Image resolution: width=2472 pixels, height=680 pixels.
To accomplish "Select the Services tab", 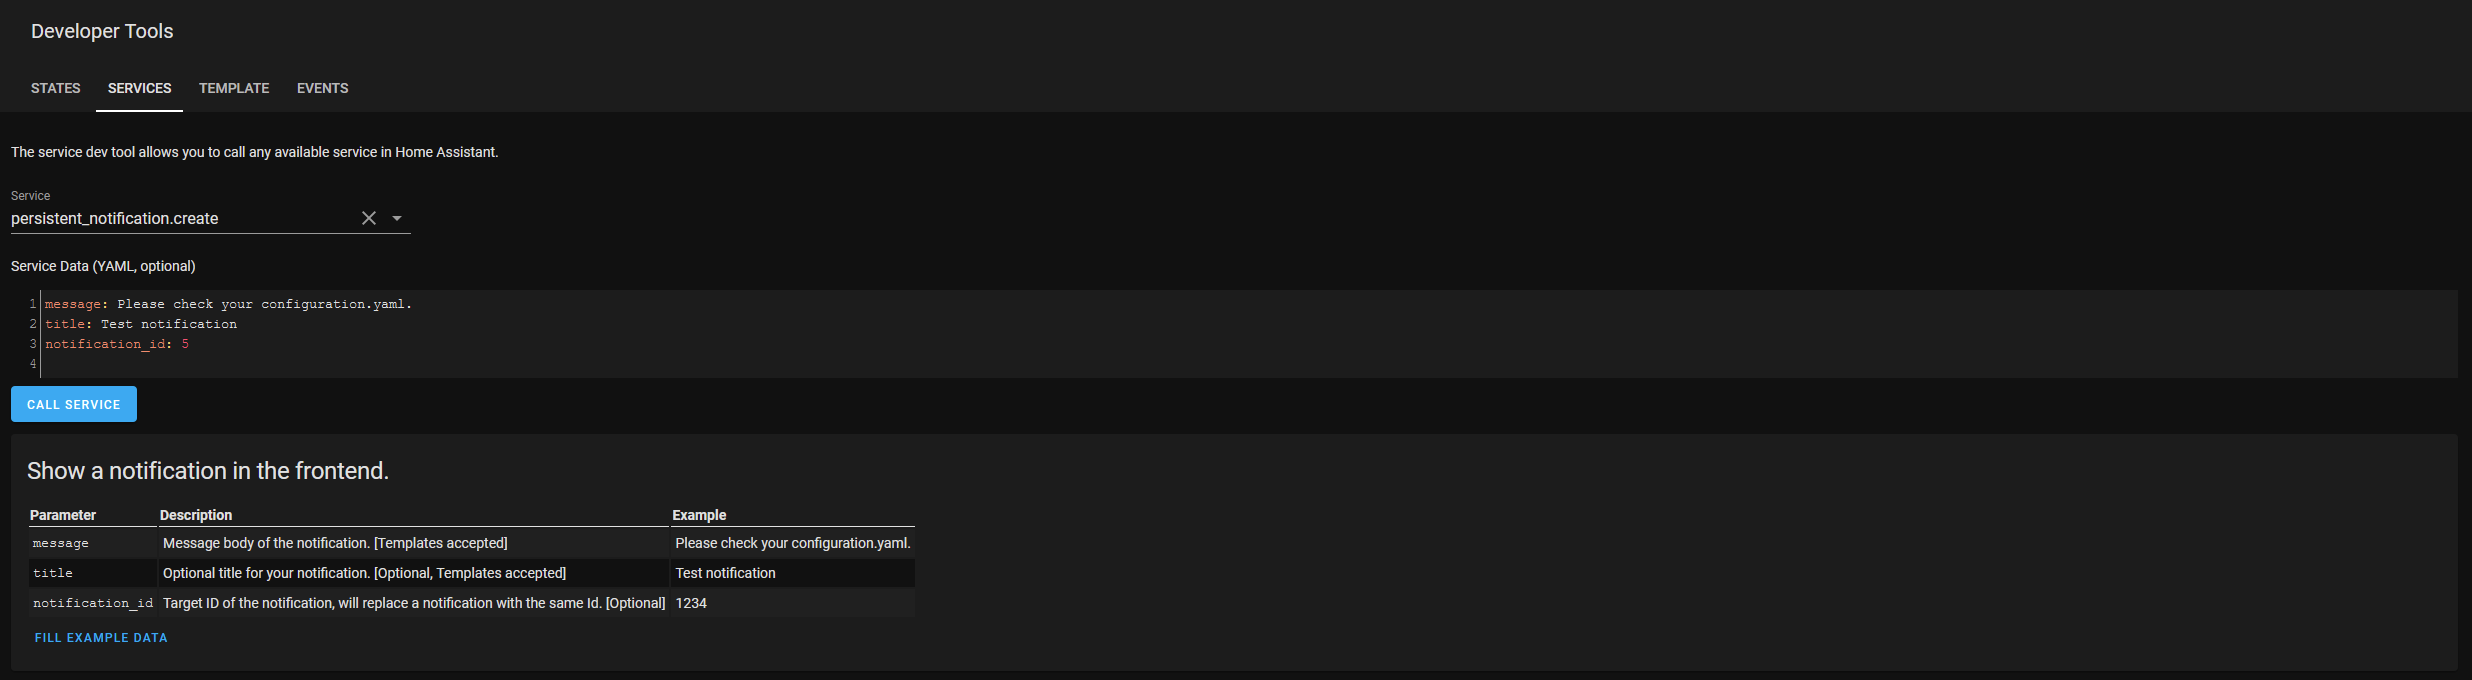I will (140, 88).
